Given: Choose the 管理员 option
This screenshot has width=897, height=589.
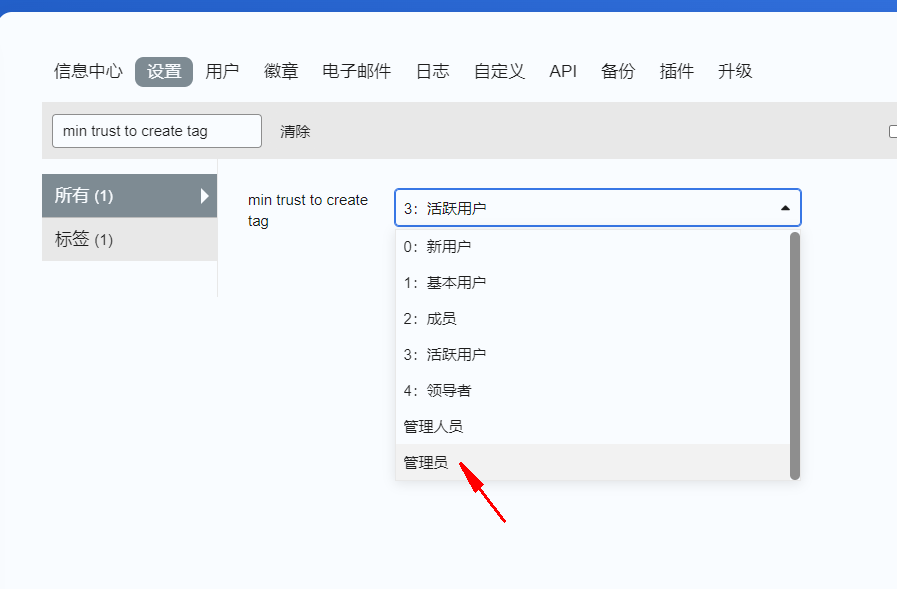Looking at the screenshot, I should (x=592, y=463).
